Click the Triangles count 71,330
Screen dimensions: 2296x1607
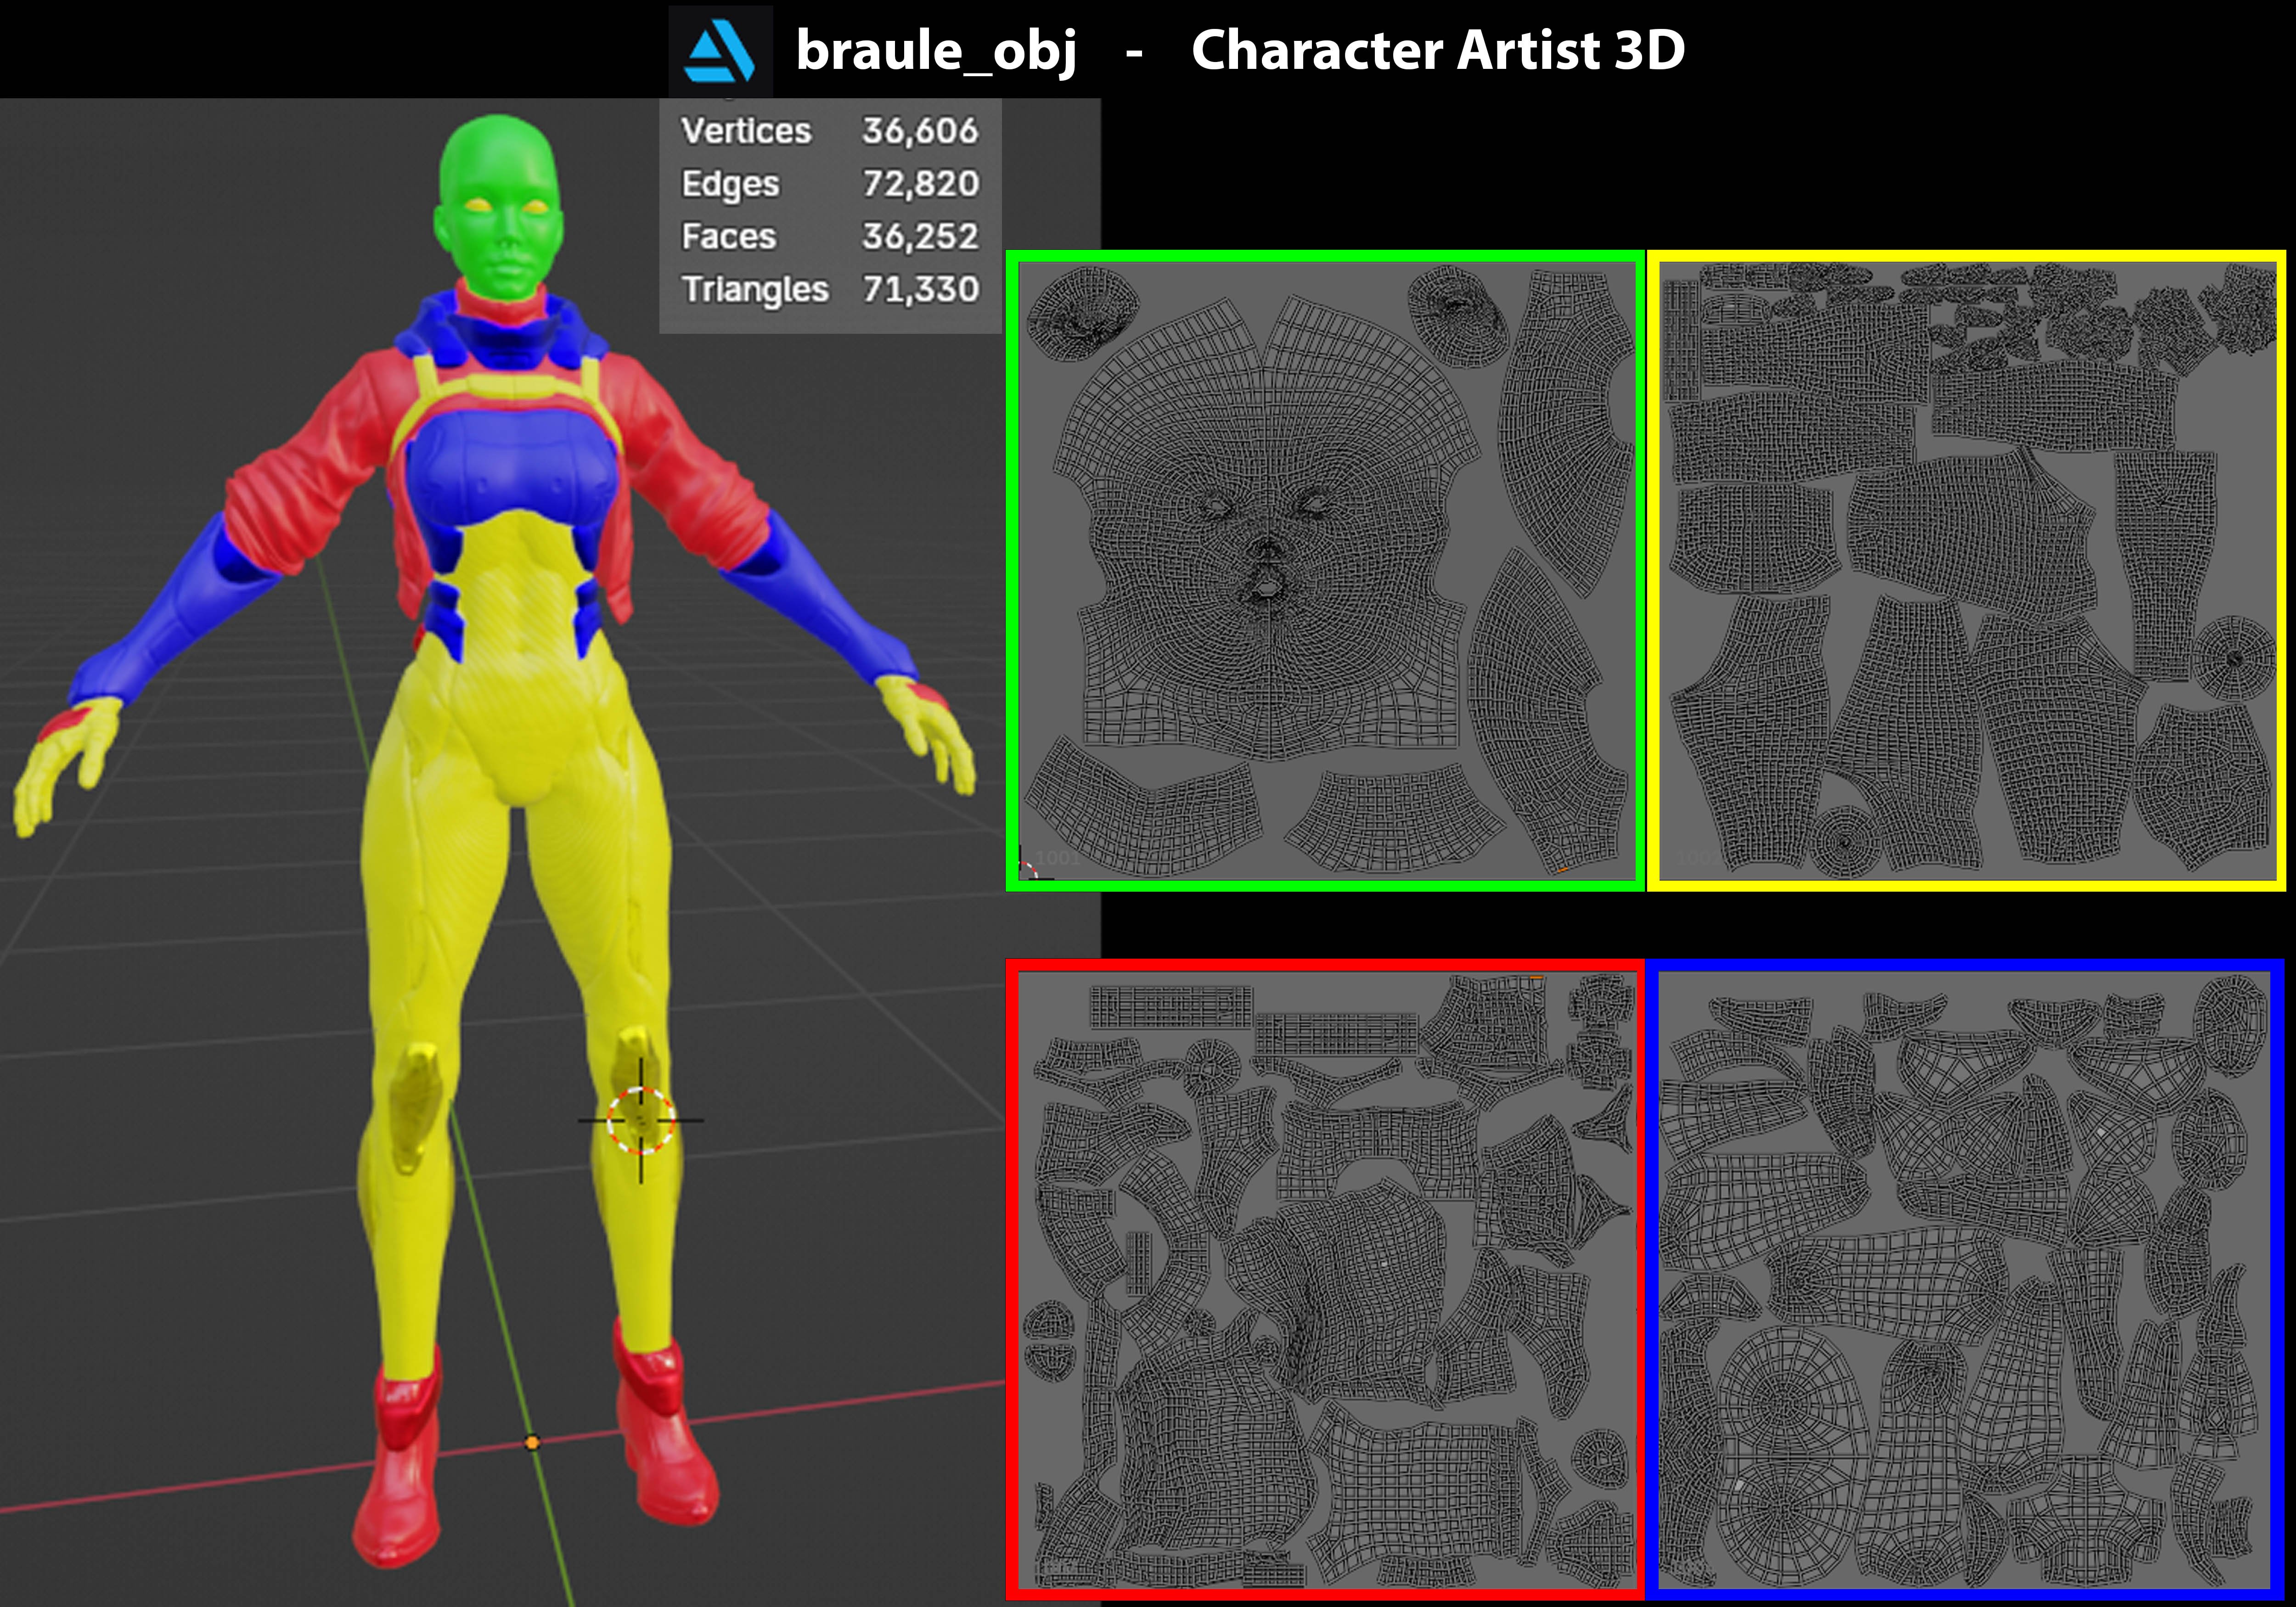tap(920, 289)
